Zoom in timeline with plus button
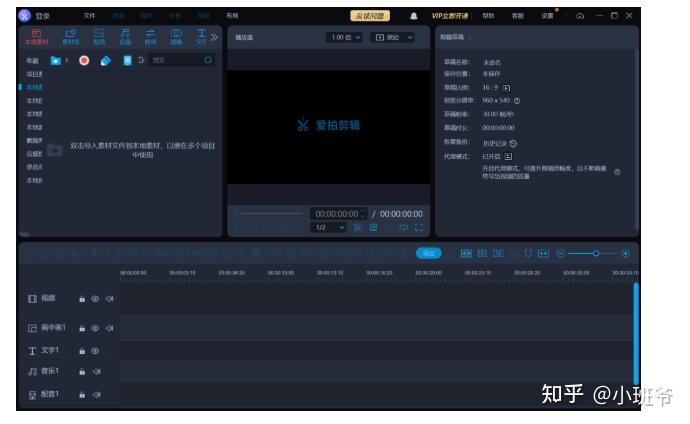690x424 pixels. click(625, 253)
